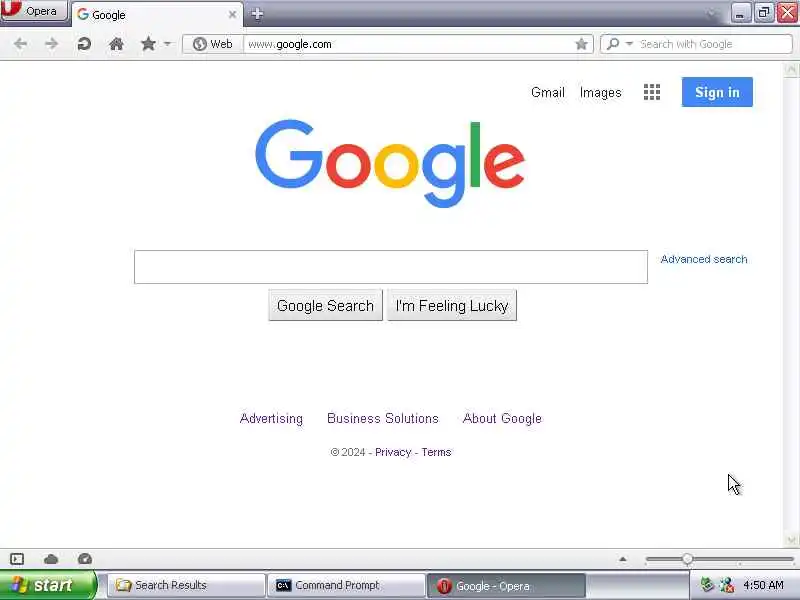The height and width of the screenshot is (600, 800).
Task: Expand the search engine dropdown arrow
Action: [630, 44]
